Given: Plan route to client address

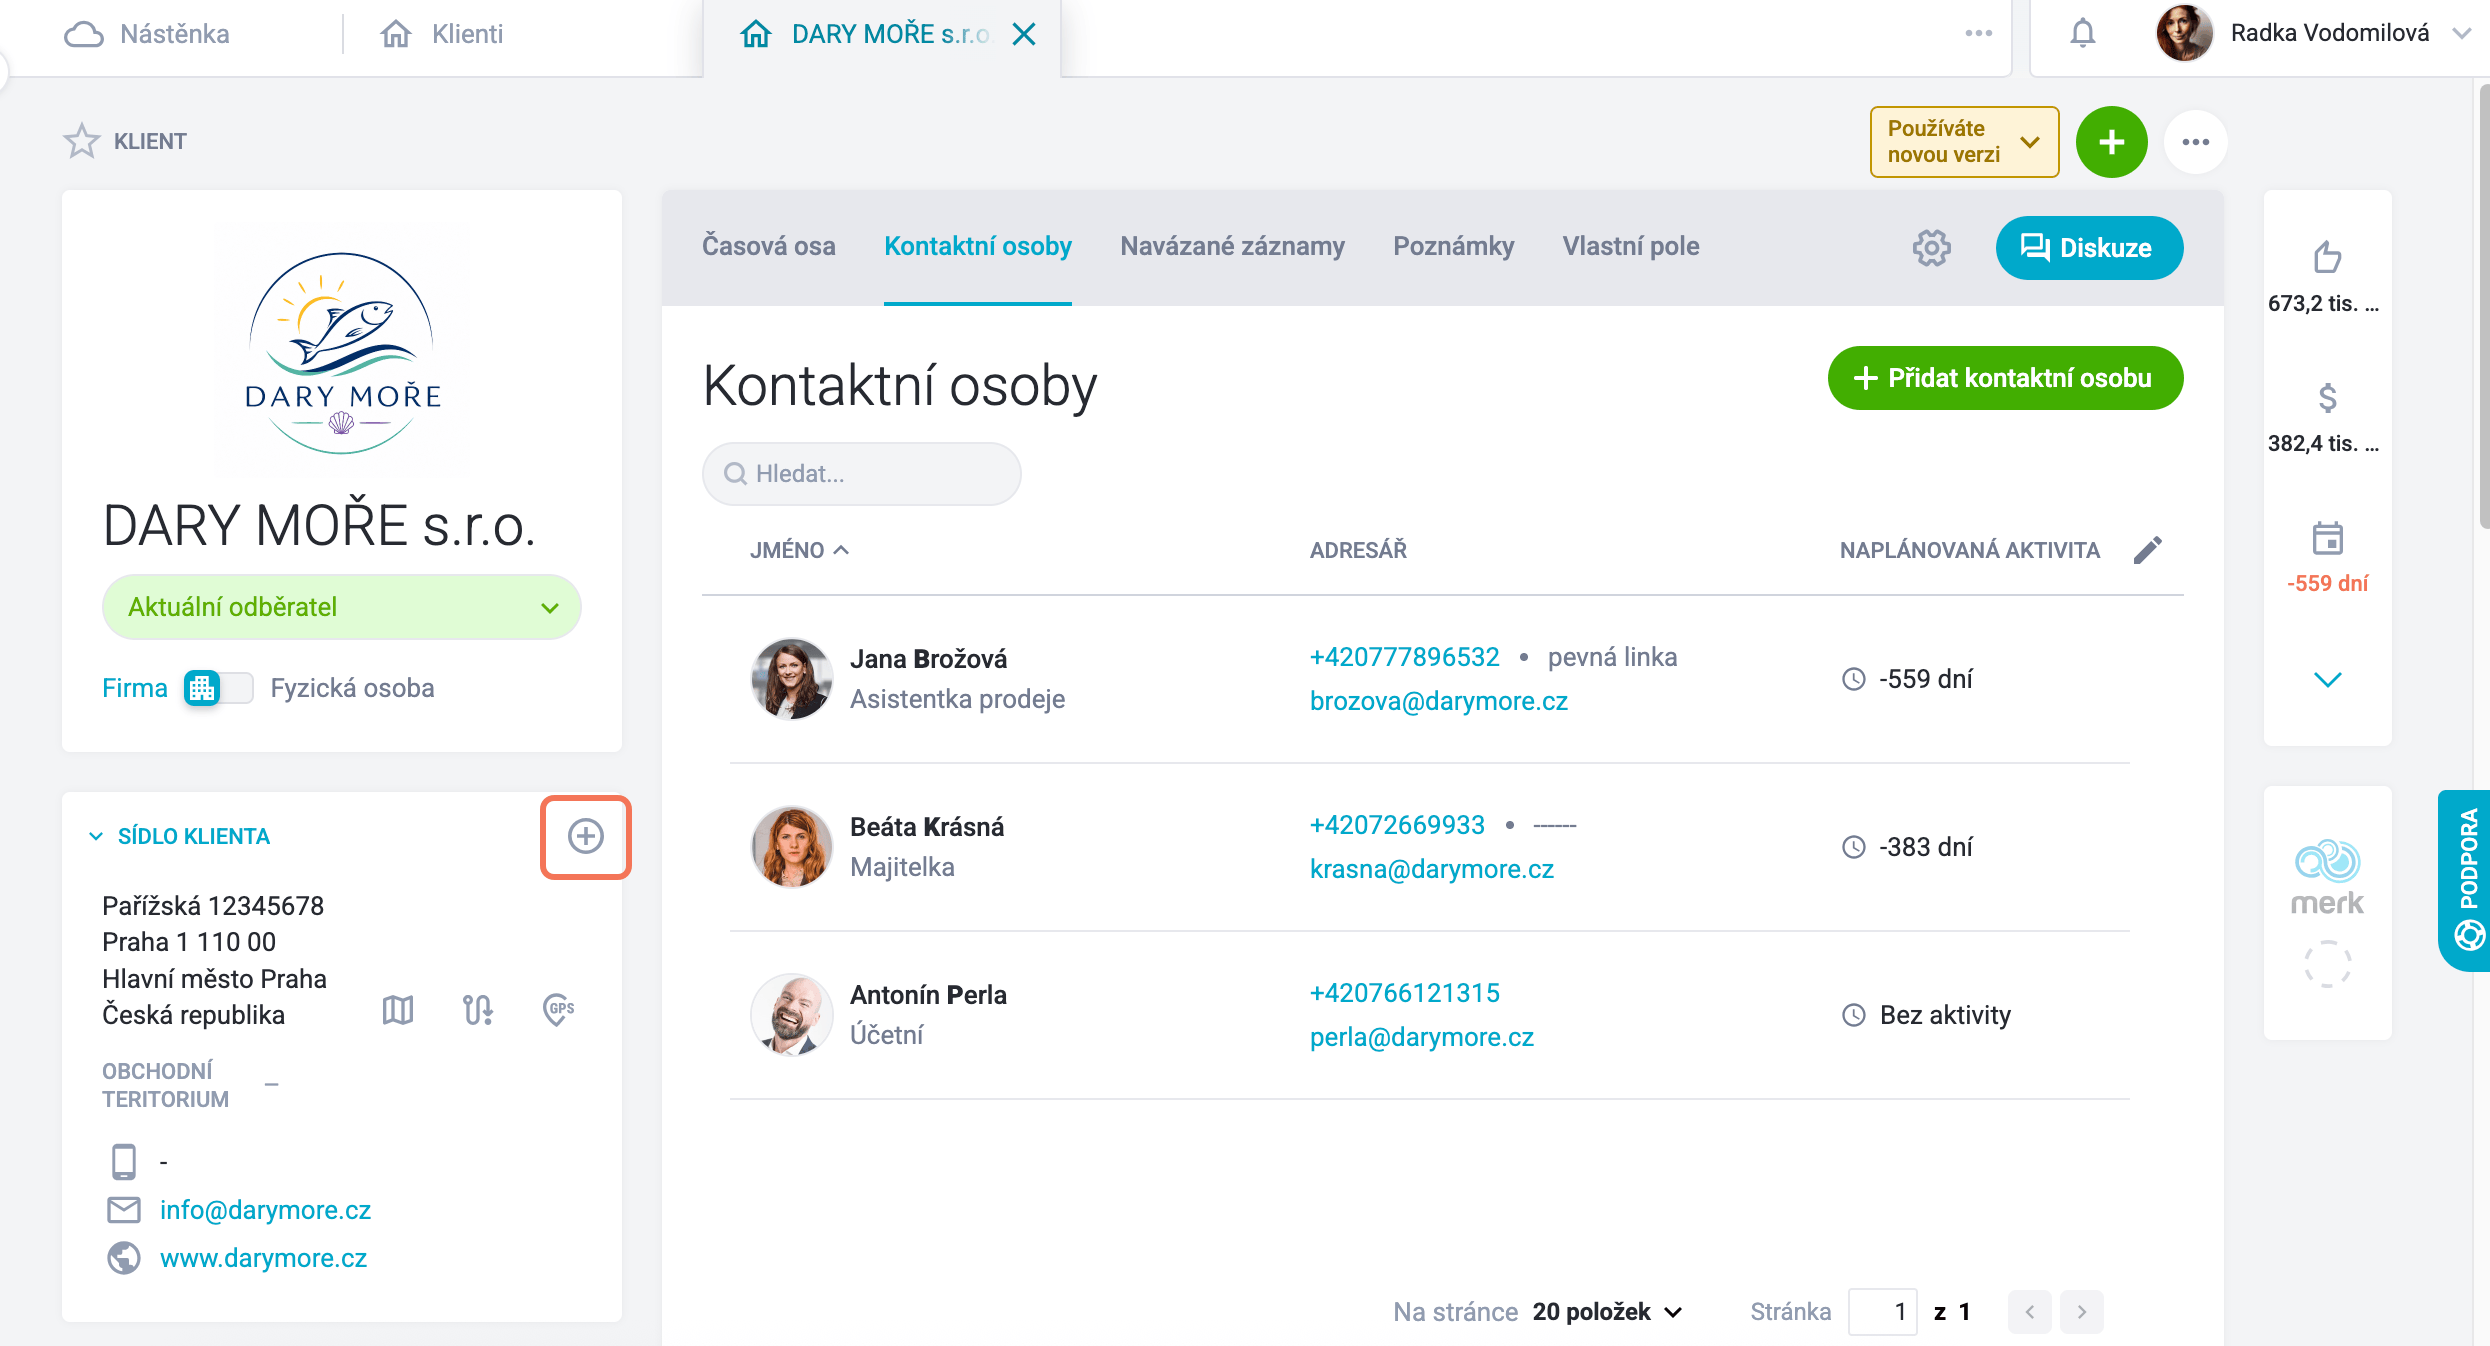Looking at the screenshot, I should (x=478, y=1010).
